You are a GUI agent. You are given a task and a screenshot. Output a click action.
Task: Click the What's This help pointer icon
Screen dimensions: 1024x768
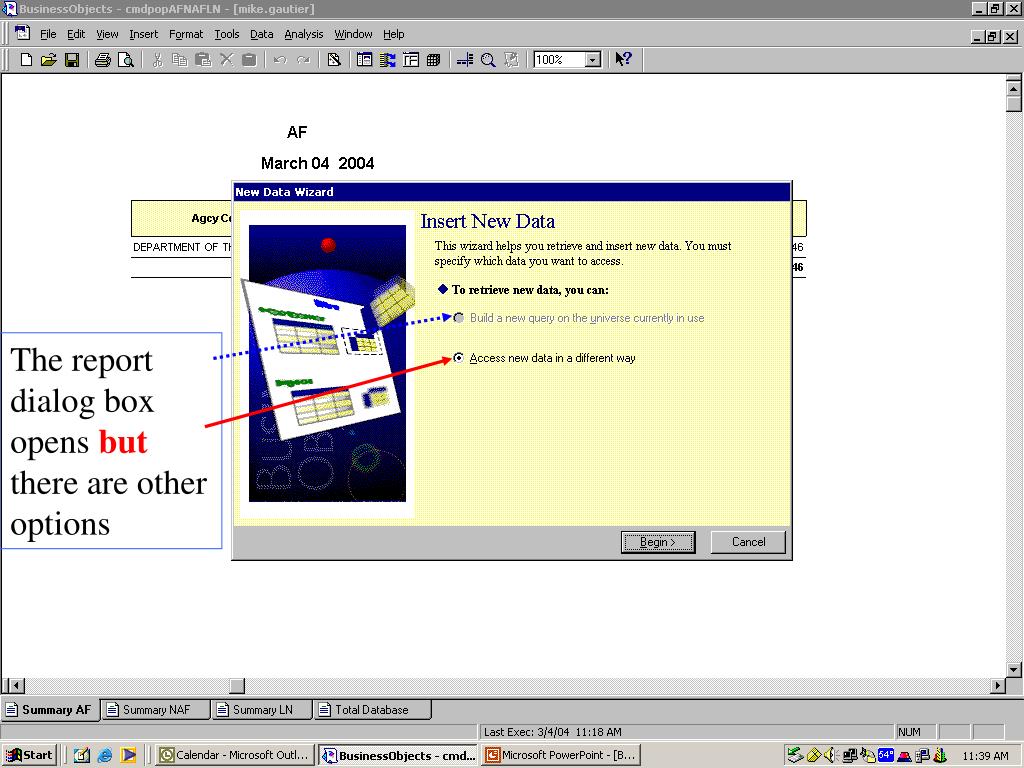624,59
